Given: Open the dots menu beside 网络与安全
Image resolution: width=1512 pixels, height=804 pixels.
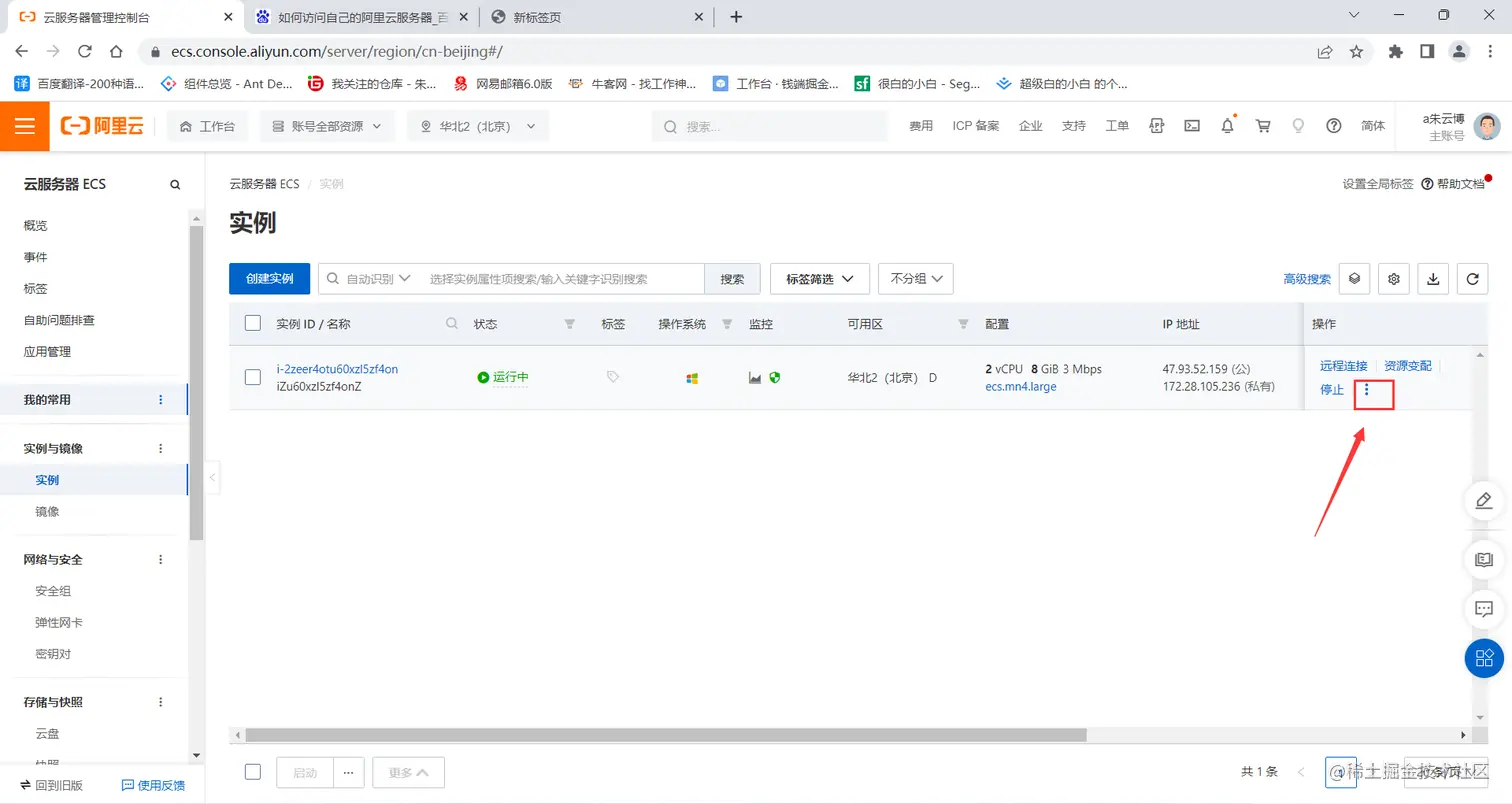Looking at the screenshot, I should tap(161, 560).
